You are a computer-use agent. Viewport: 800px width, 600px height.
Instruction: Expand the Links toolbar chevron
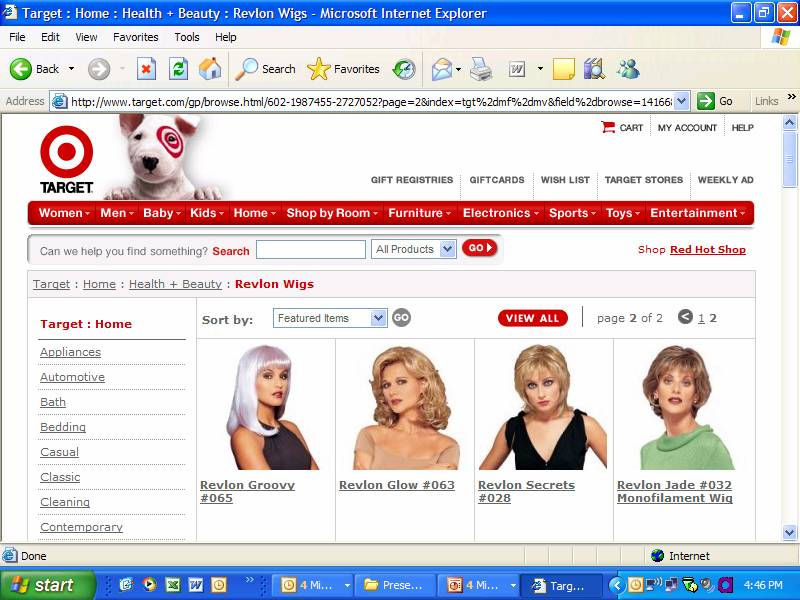pos(791,96)
